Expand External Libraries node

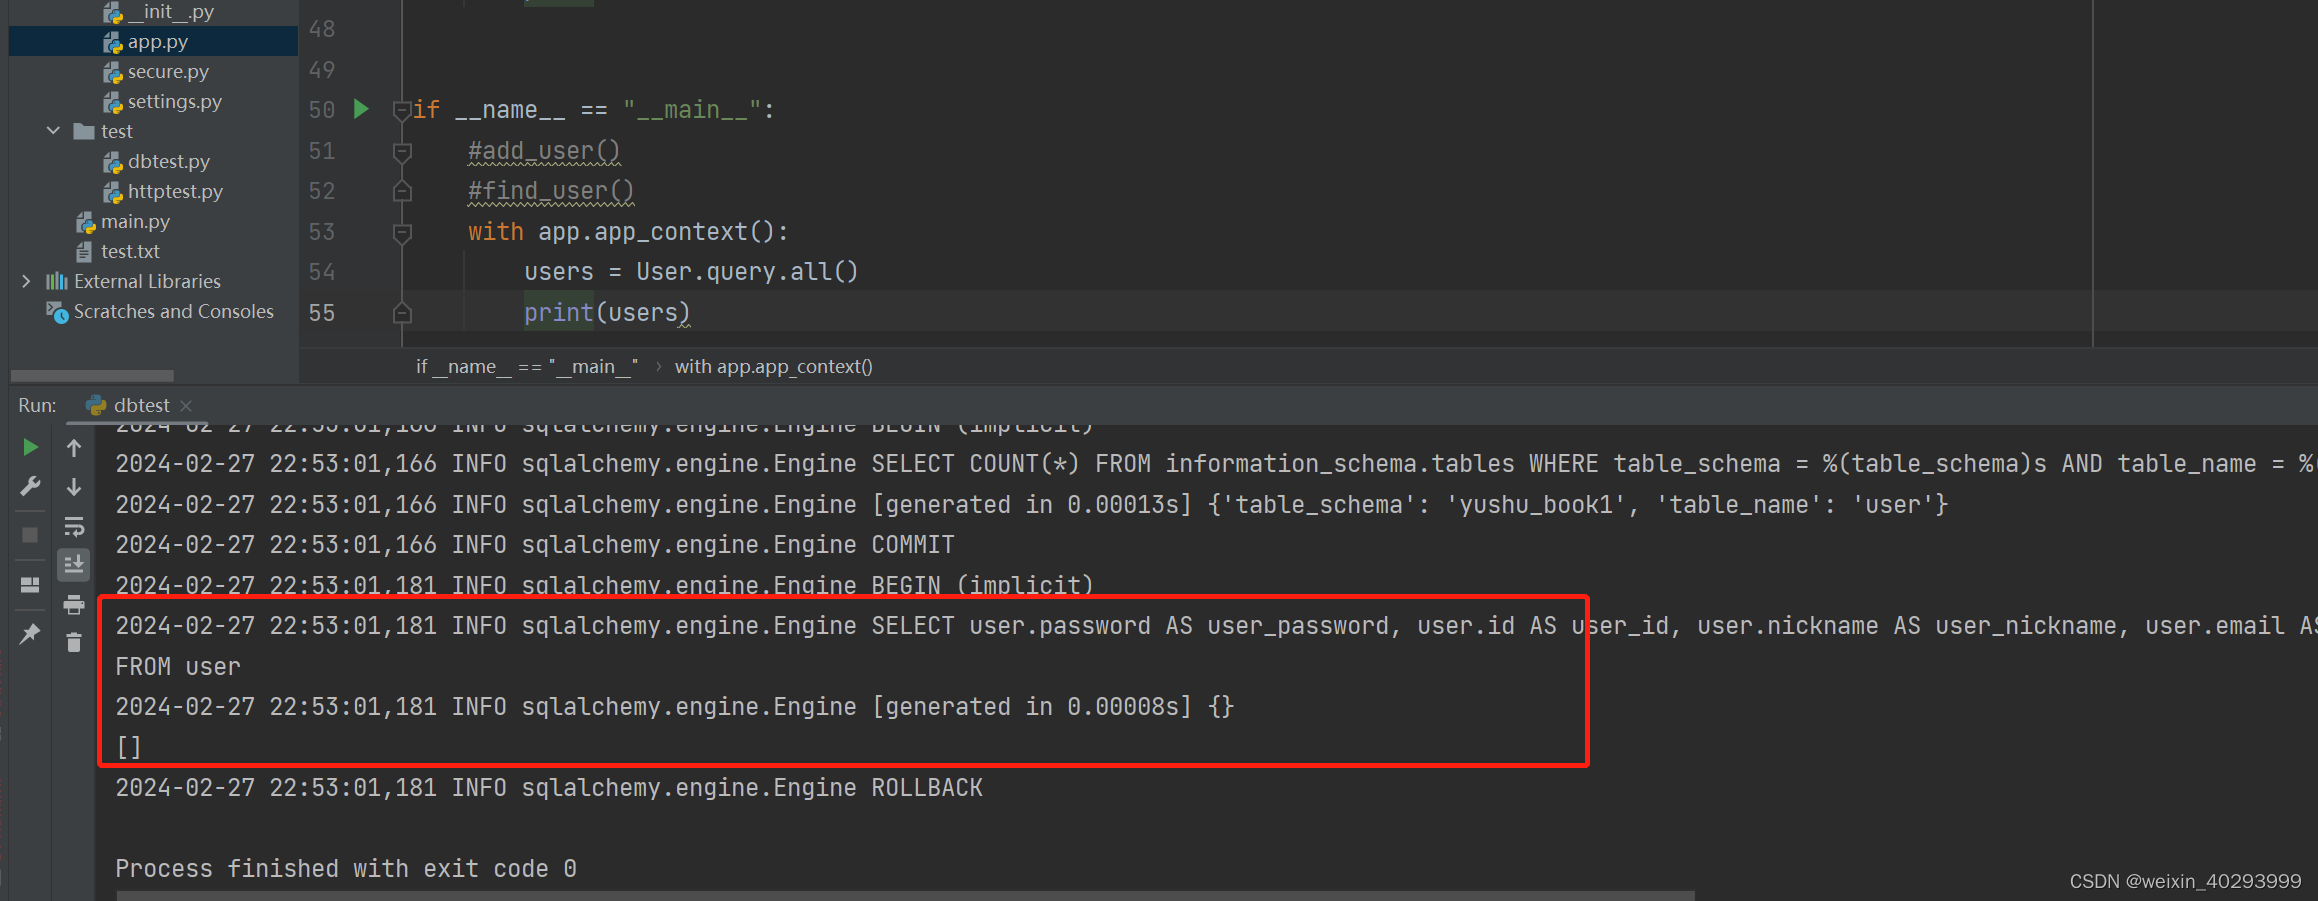coord(26,281)
